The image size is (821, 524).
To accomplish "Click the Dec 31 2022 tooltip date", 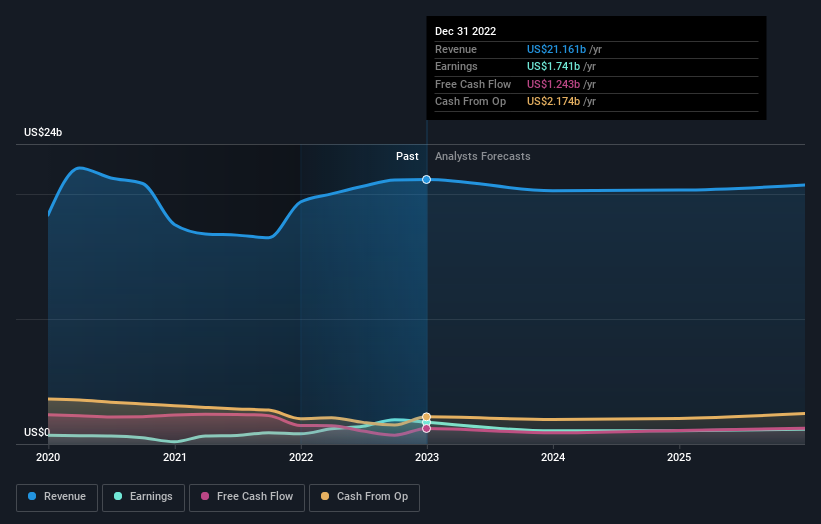I will (465, 31).
